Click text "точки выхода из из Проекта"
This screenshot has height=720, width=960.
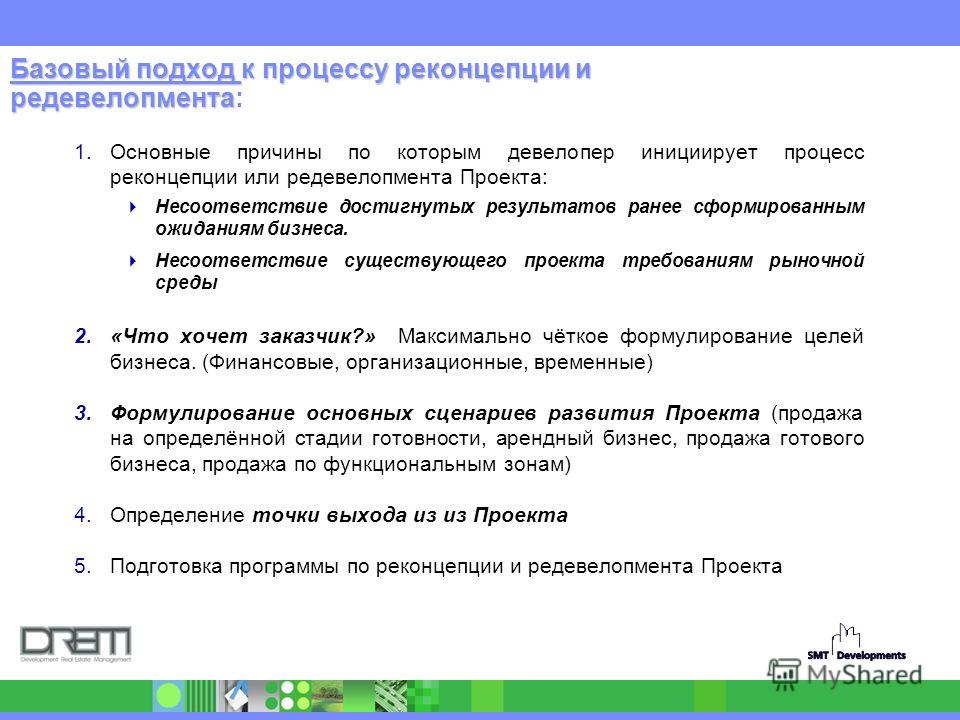tap(410, 516)
